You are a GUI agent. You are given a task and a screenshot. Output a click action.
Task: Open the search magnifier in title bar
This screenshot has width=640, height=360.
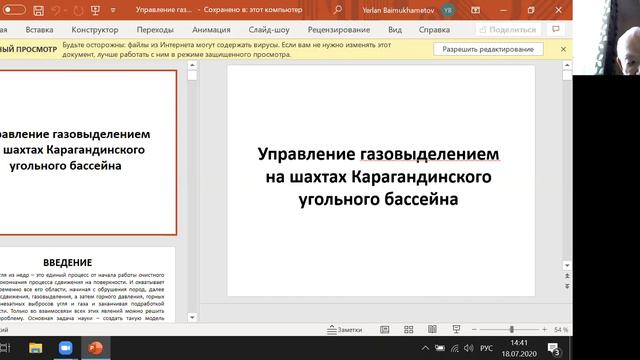[338, 10]
